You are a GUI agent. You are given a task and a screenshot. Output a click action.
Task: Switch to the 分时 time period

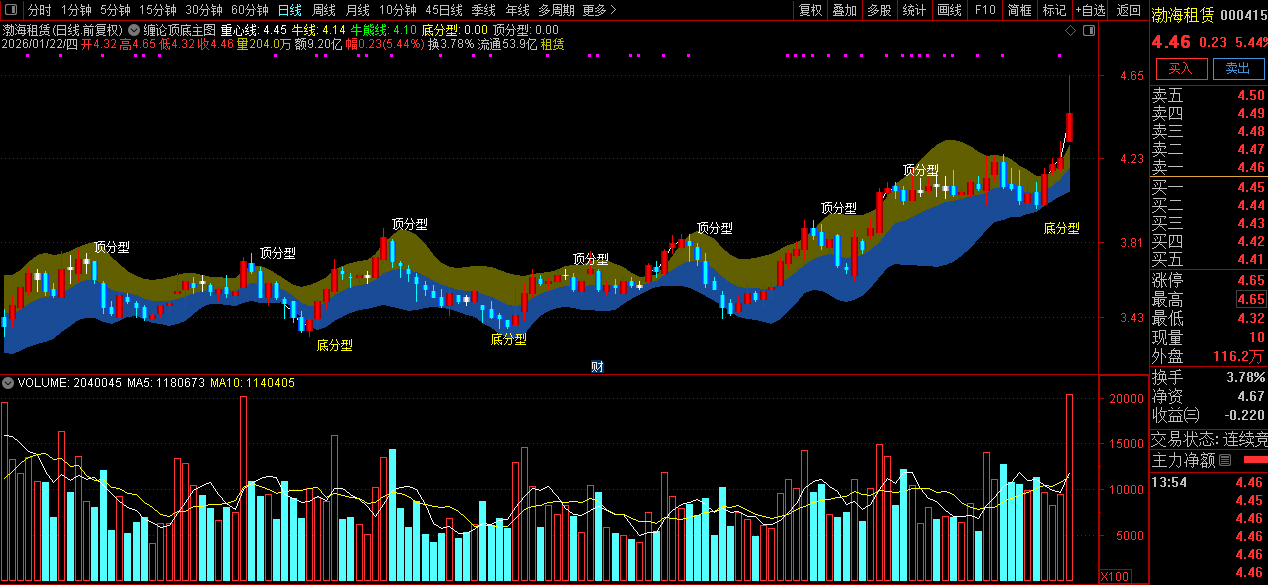(39, 10)
